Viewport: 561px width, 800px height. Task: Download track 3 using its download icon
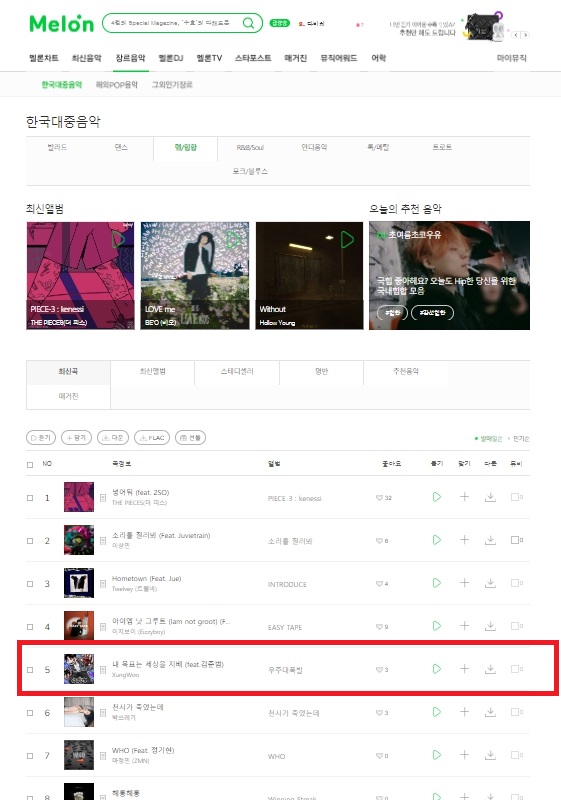coord(490,583)
